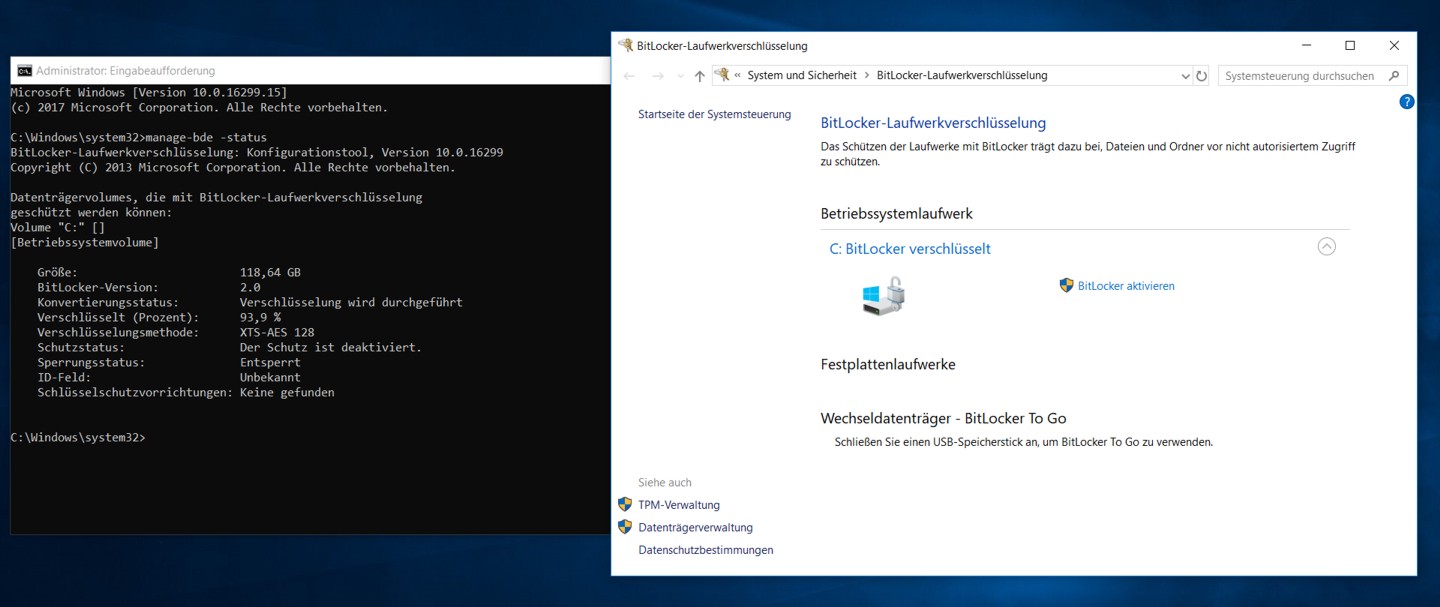The image size is (1440, 607).
Task: Click the '93,9 %' value in command prompt
Action: pyautogui.click(x=260, y=317)
